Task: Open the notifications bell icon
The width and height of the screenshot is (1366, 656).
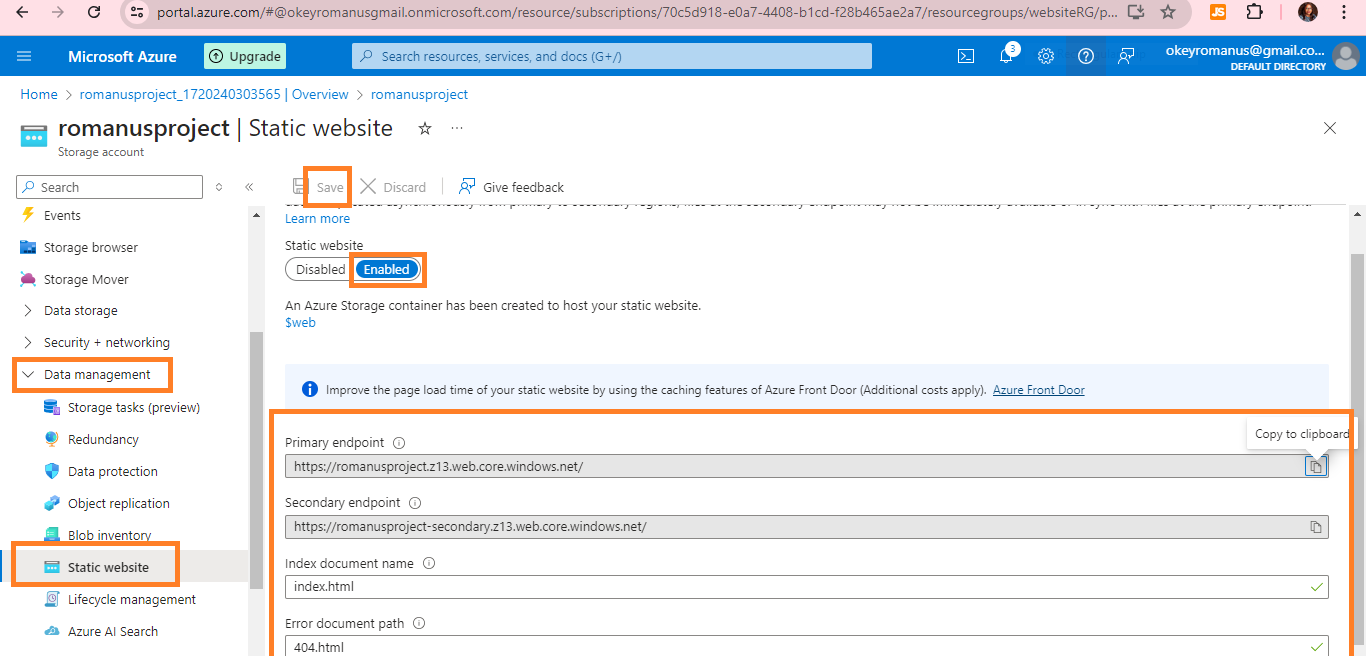Action: pos(1006,56)
